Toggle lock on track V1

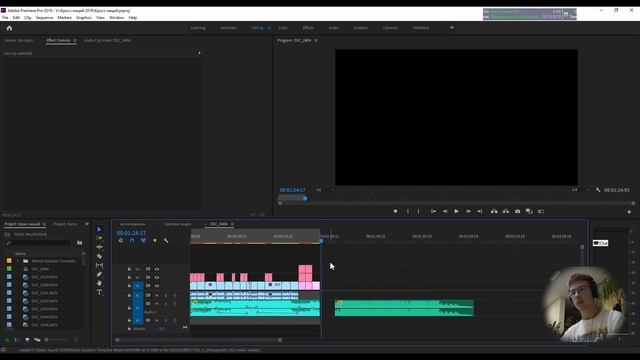pos(129,286)
